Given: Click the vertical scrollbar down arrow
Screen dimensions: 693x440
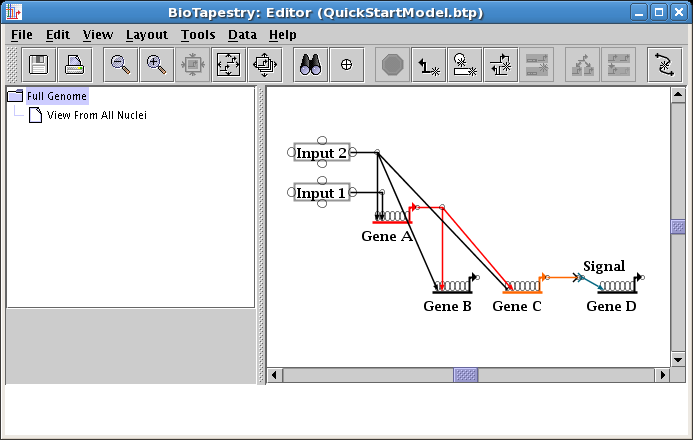Looking at the screenshot, I should pyautogui.click(x=678, y=359).
